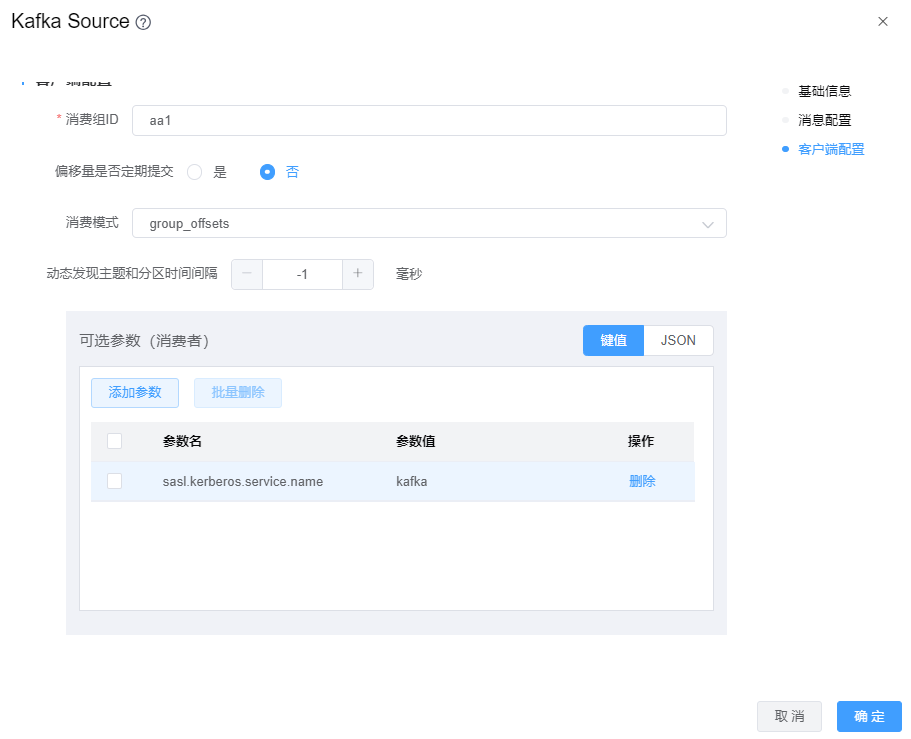Click the minus stepper for discovery interval
This screenshot has width=911, height=739.
pyautogui.click(x=247, y=274)
